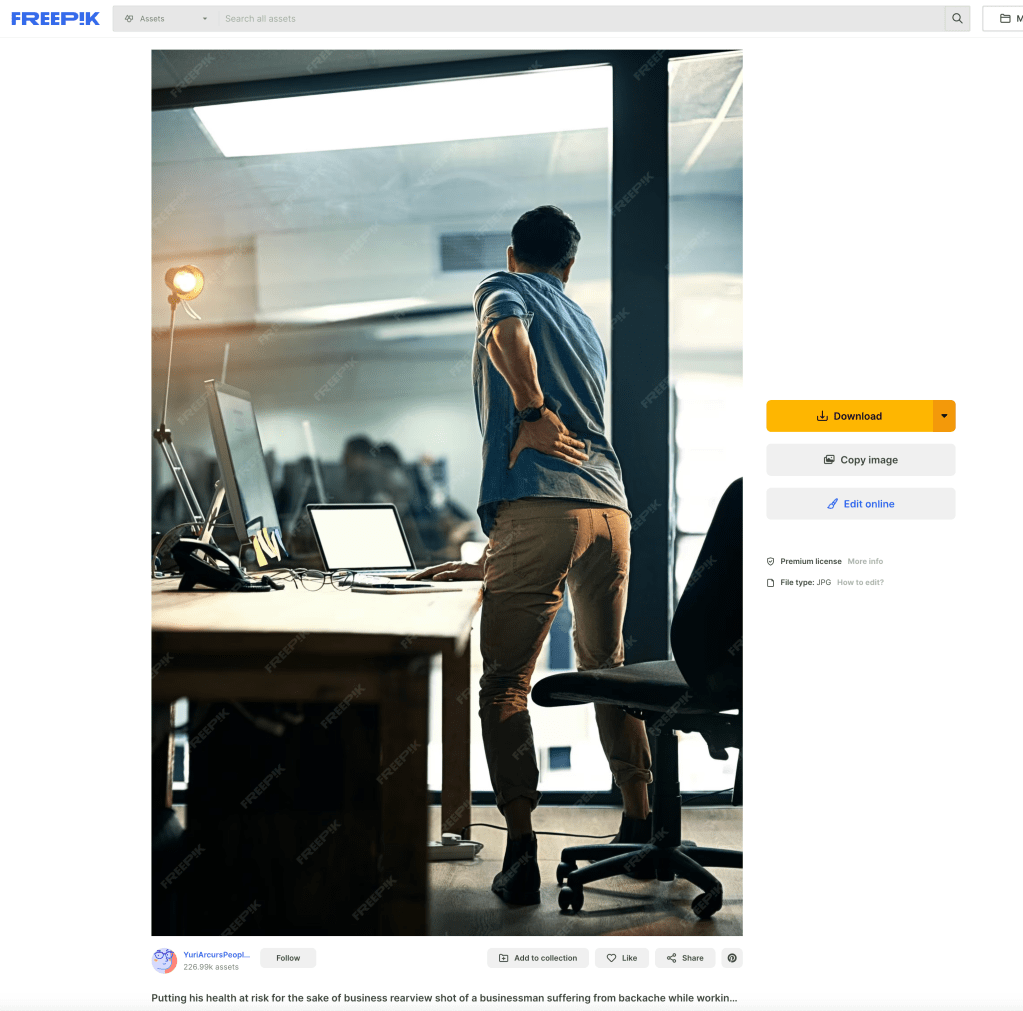The image size is (1023, 1011).
Task: Expand the Download options arrow
Action: pyautogui.click(x=944, y=416)
